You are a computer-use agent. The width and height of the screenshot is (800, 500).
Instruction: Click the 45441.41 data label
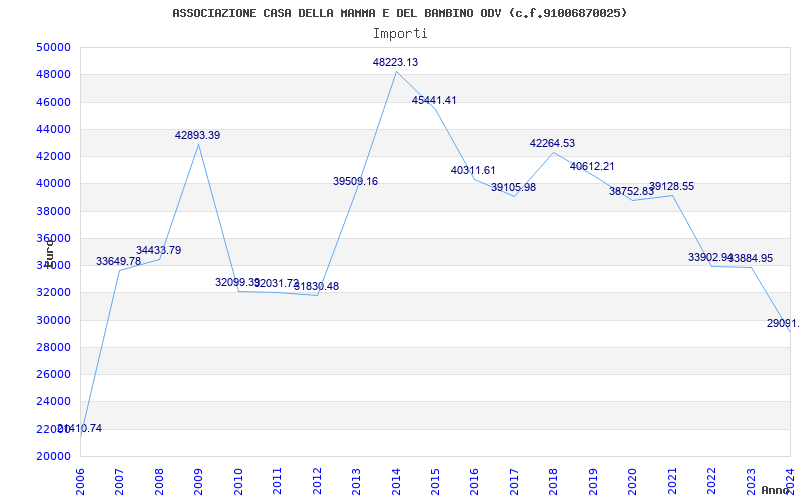pyautogui.click(x=434, y=100)
